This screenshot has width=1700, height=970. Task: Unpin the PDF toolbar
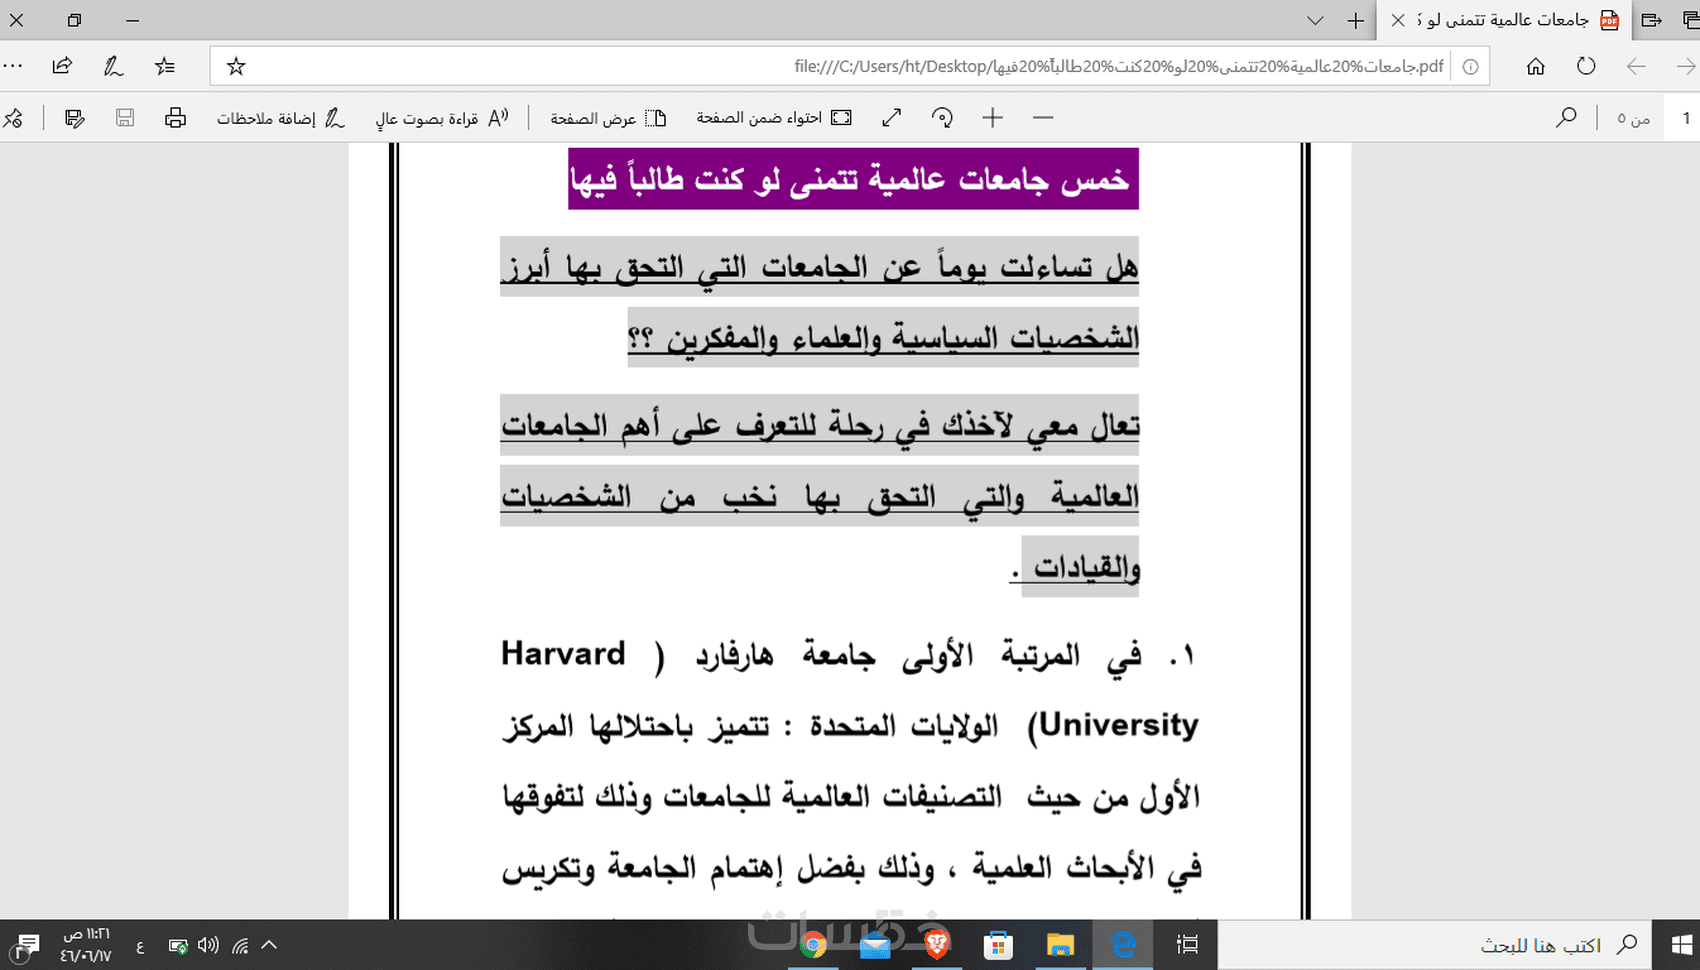tap(13, 118)
